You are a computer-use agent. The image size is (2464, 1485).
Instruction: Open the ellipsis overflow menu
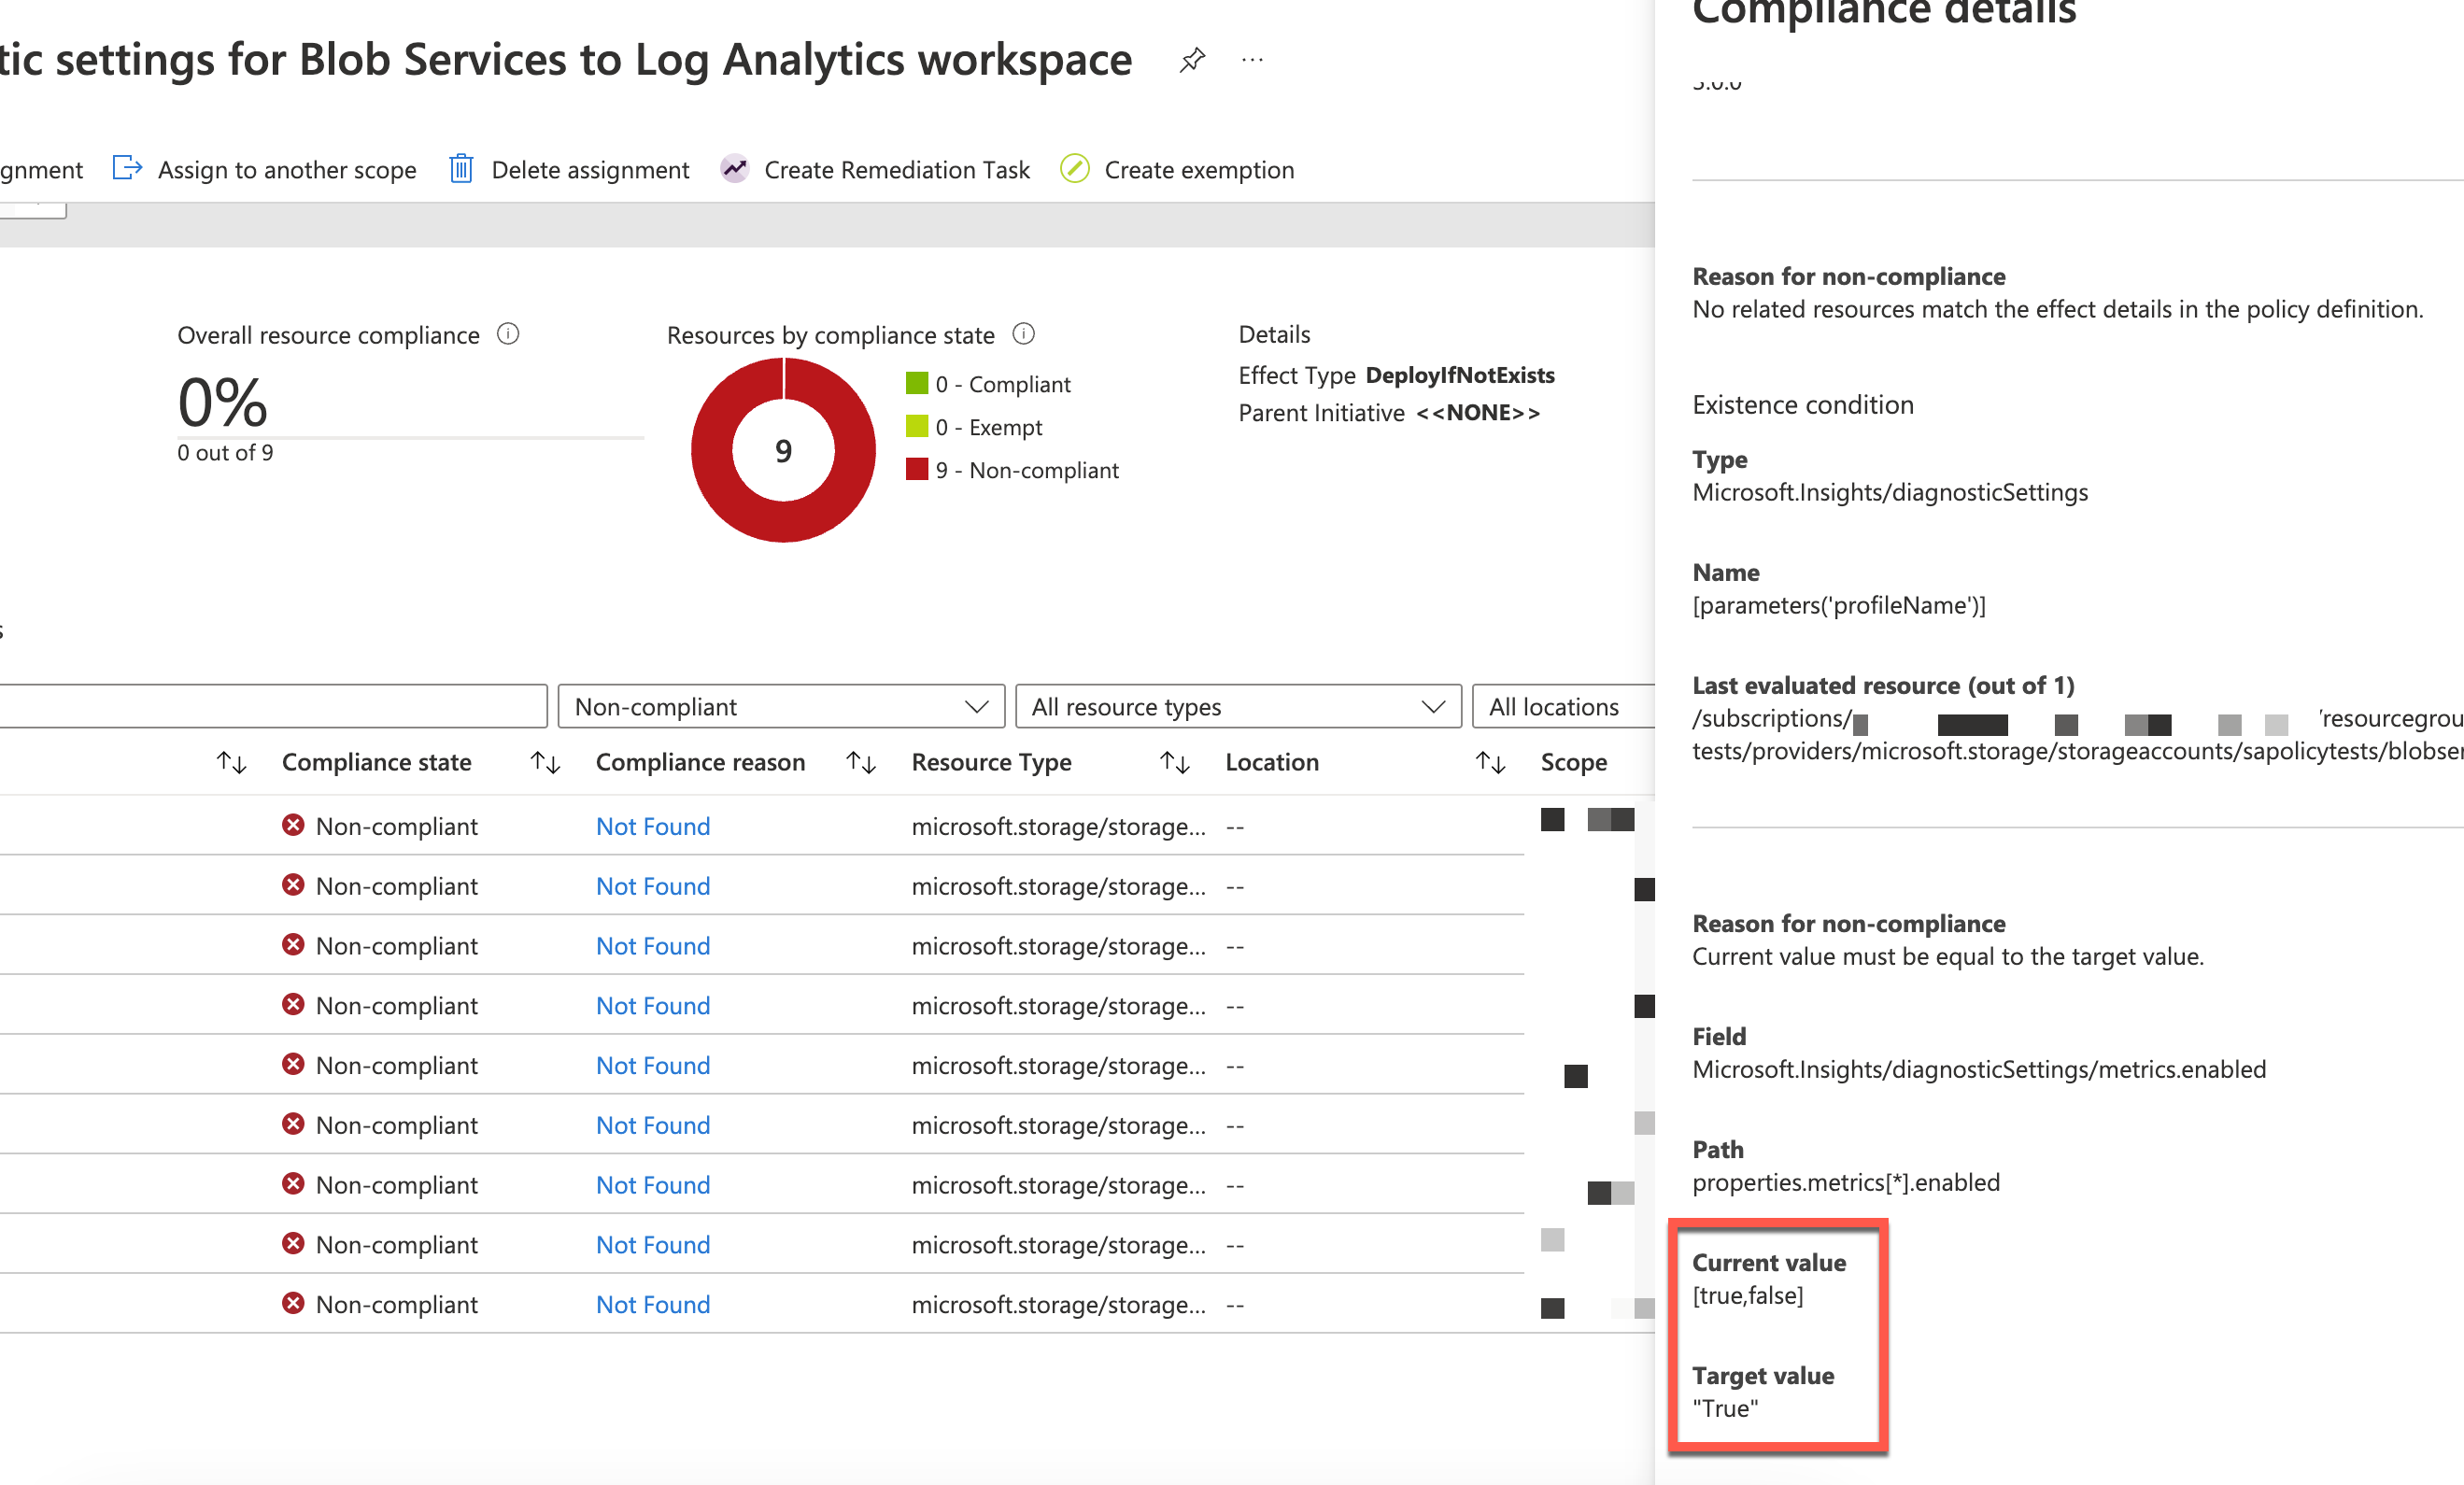(1252, 60)
